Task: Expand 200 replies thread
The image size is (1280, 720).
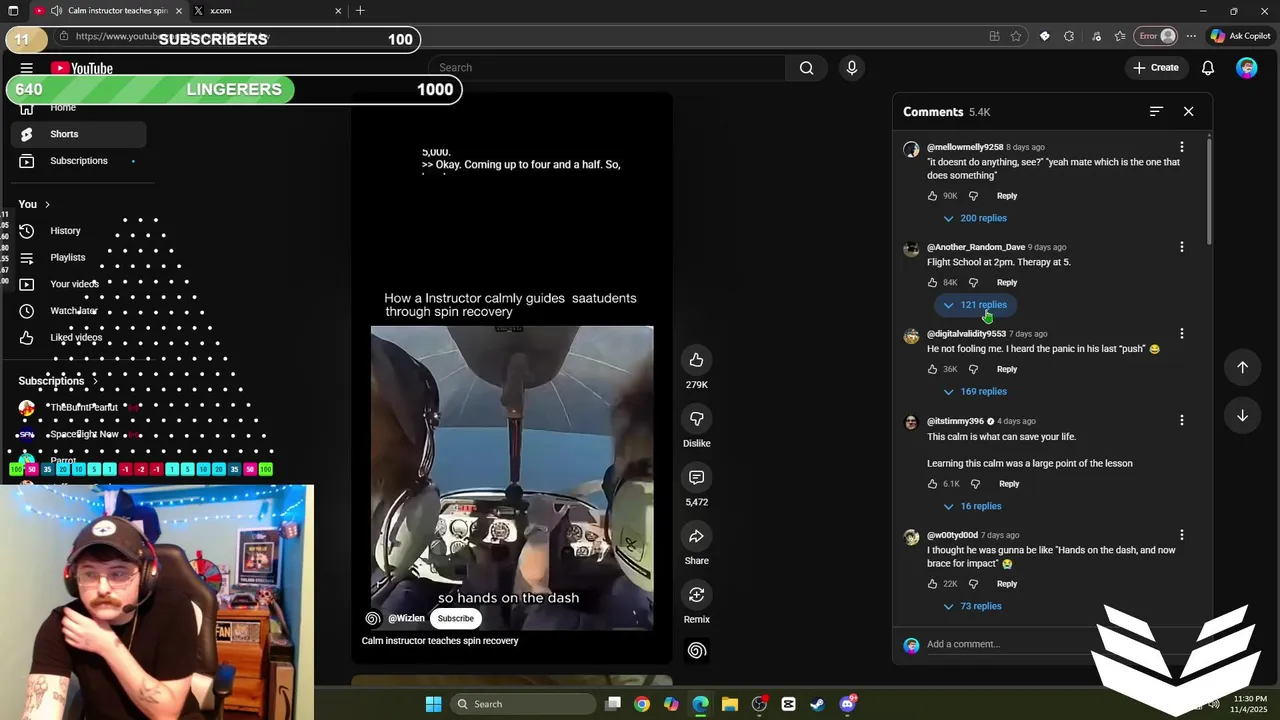Action: 975,218
